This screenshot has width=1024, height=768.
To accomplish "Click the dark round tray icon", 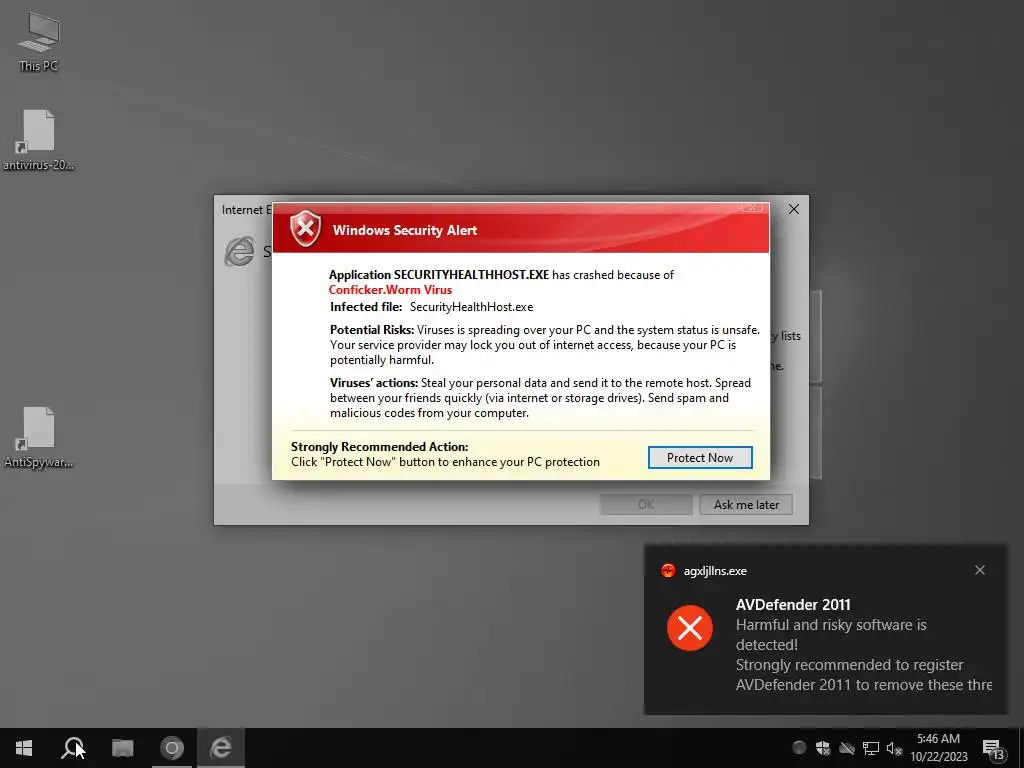I will click(799, 748).
